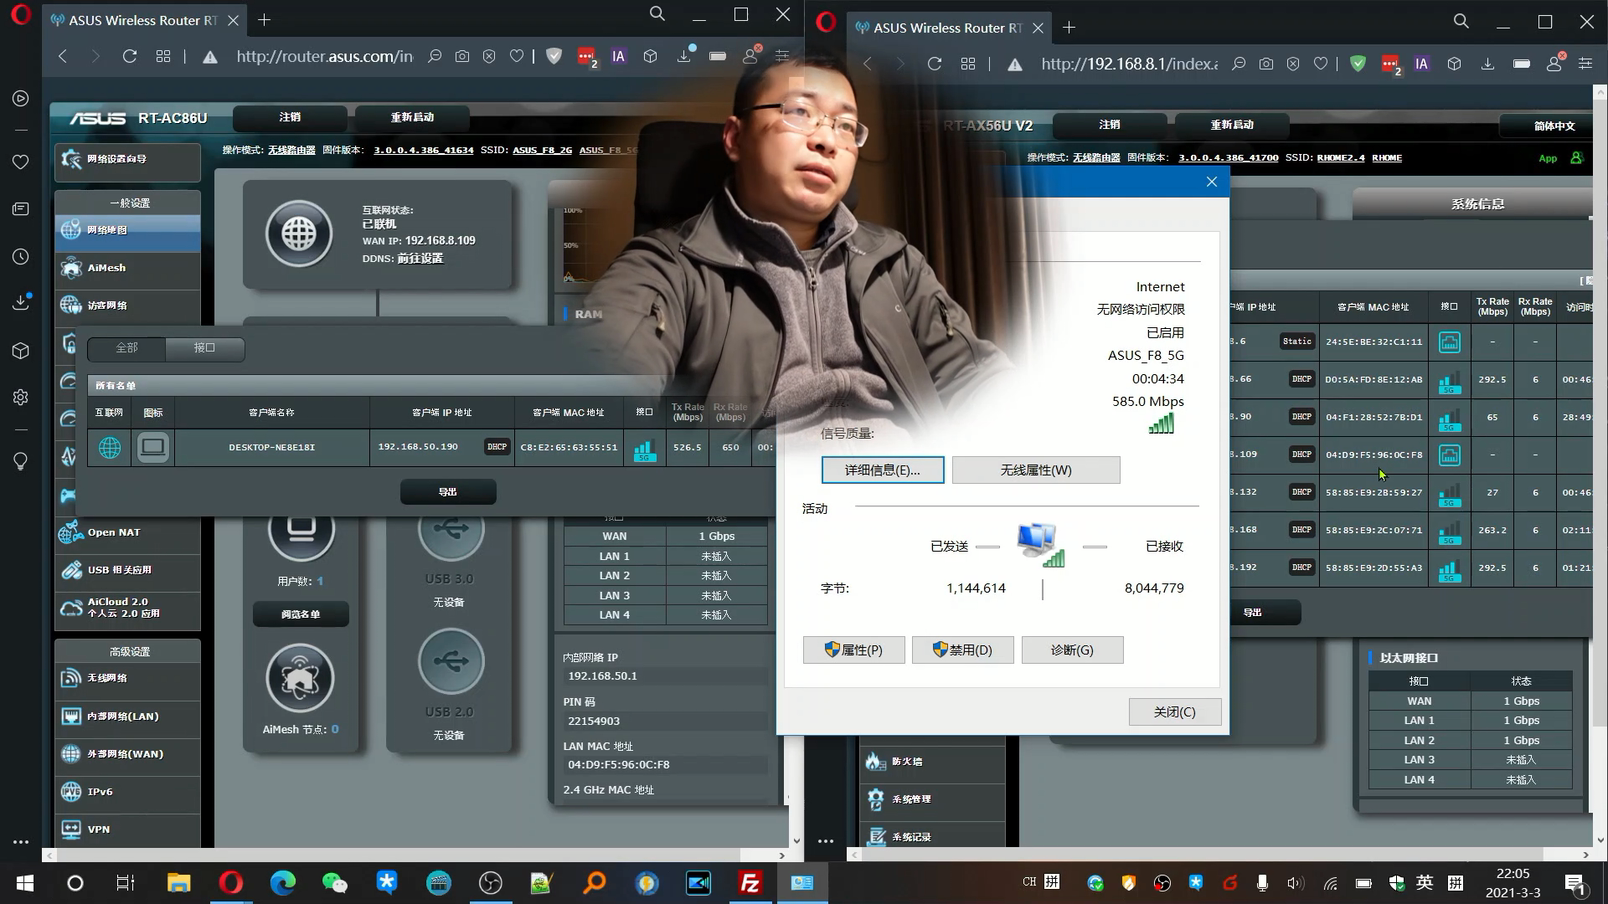Click 无线属性(W) button in the dialog
The width and height of the screenshot is (1608, 904).
pos(1036,470)
